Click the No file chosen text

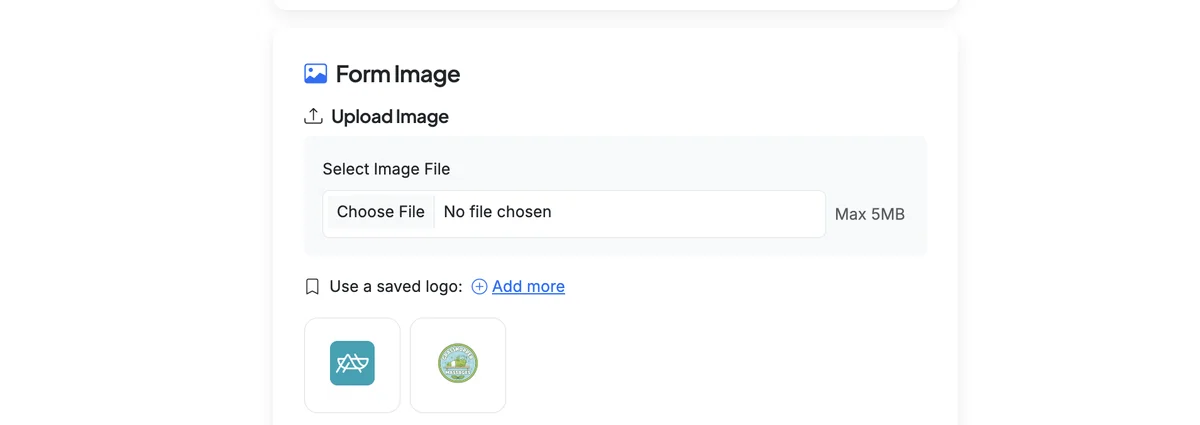coord(497,212)
